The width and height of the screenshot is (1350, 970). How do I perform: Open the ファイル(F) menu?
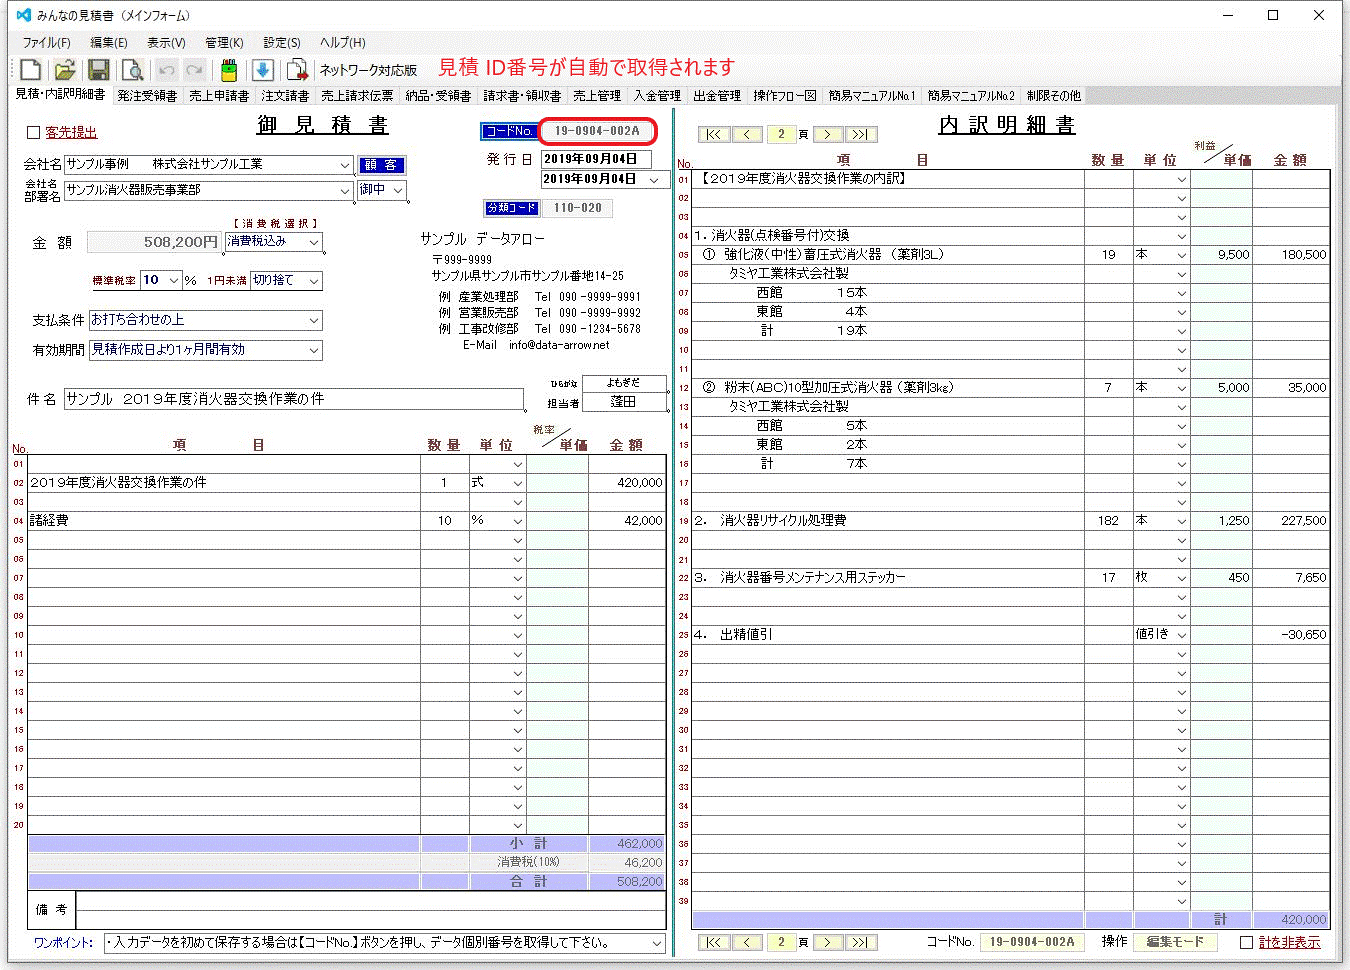click(x=46, y=43)
